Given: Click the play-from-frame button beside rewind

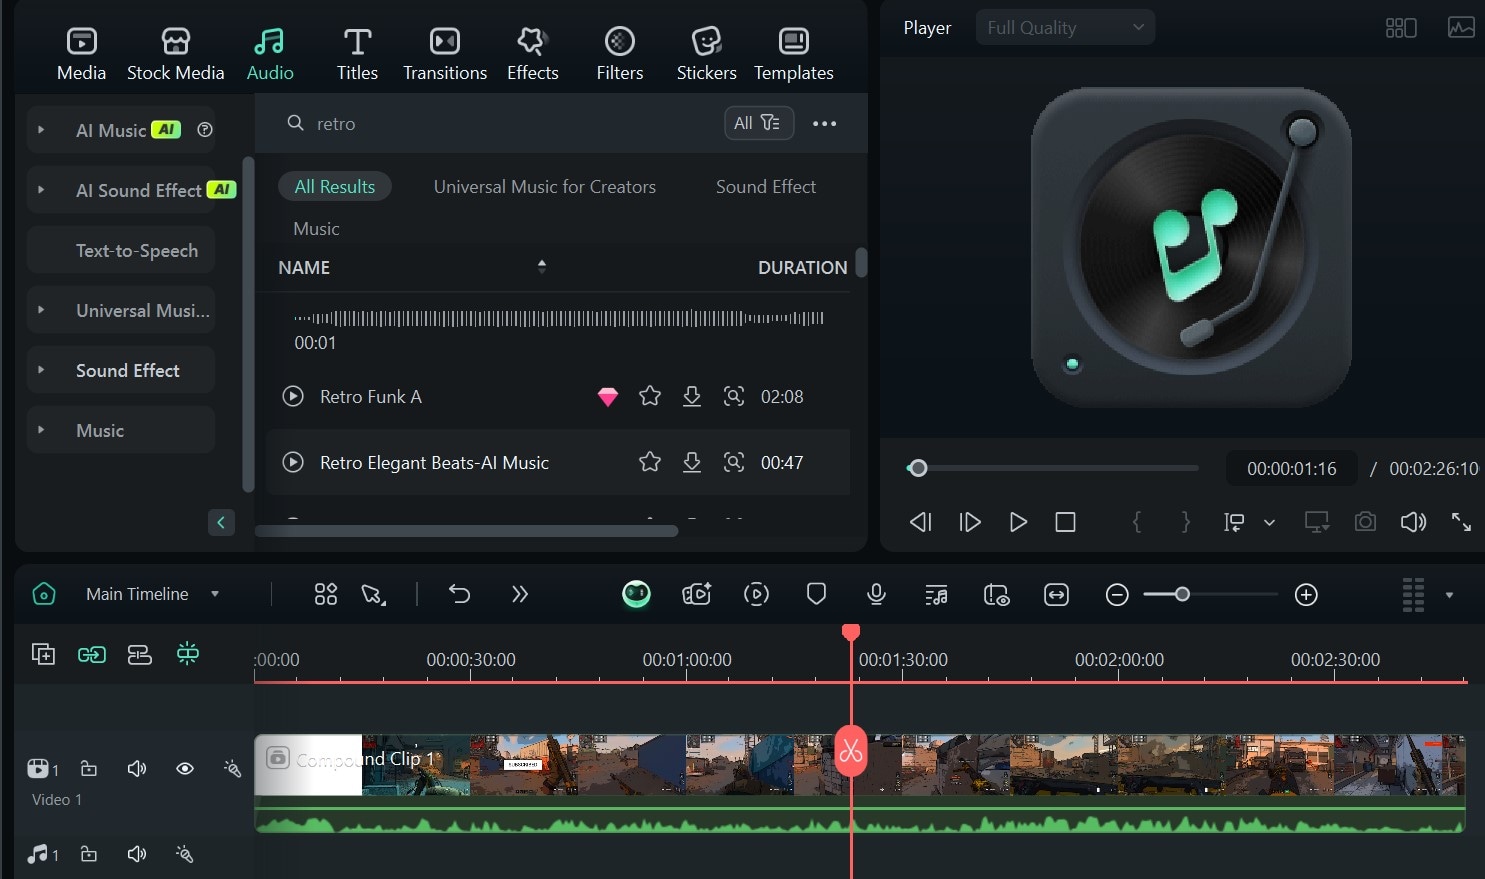Looking at the screenshot, I should pyautogui.click(x=969, y=522).
